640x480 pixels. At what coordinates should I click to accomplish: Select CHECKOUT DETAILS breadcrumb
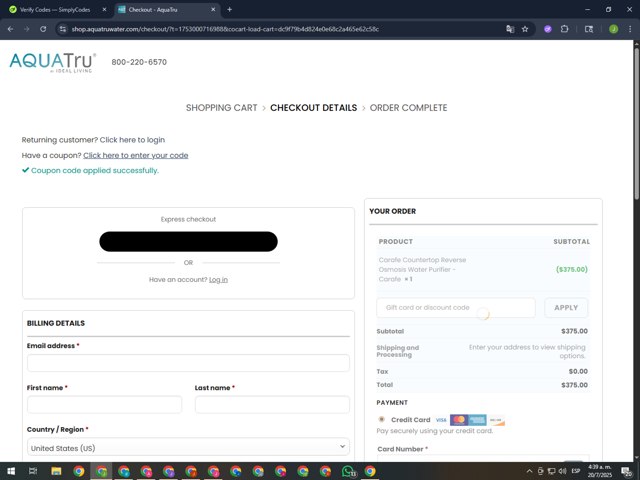tap(313, 108)
